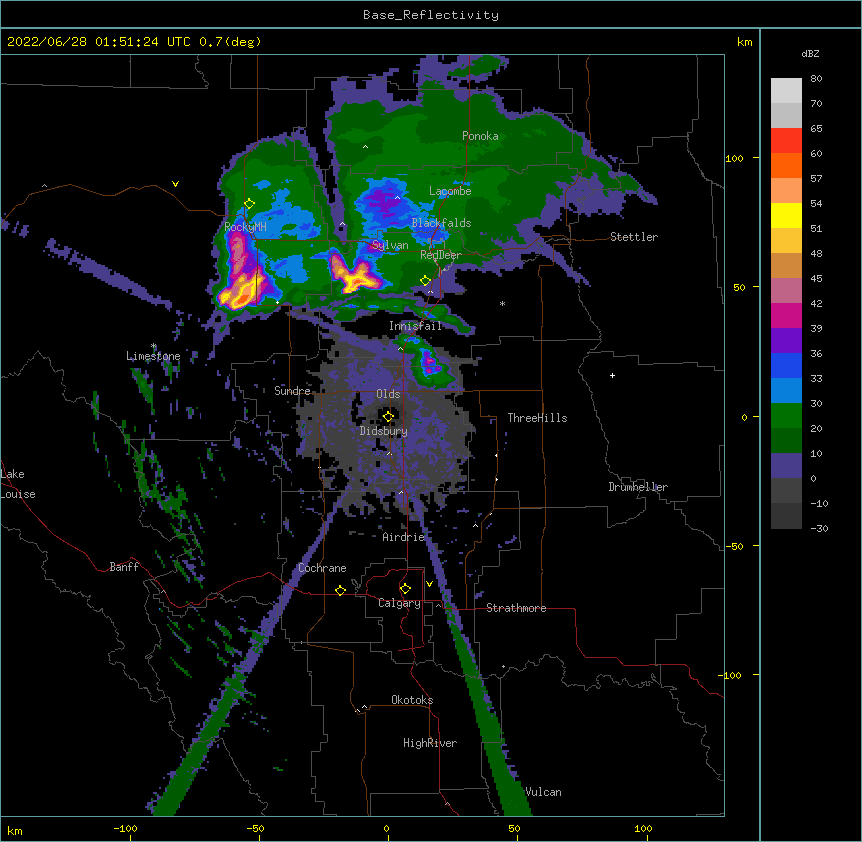Click the white plus marker north of Drumheller
The width and height of the screenshot is (862, 842).
612,375
